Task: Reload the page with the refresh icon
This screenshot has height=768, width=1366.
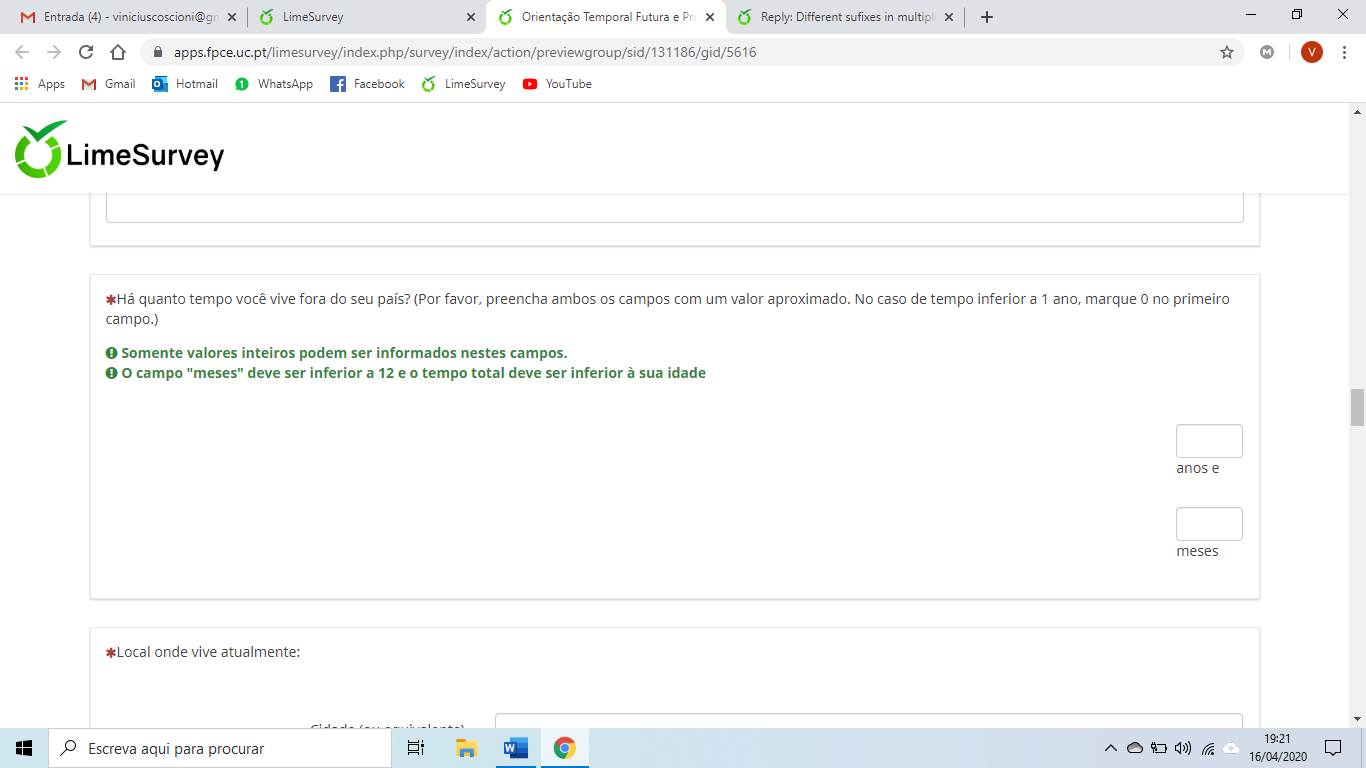Action: 86,52
